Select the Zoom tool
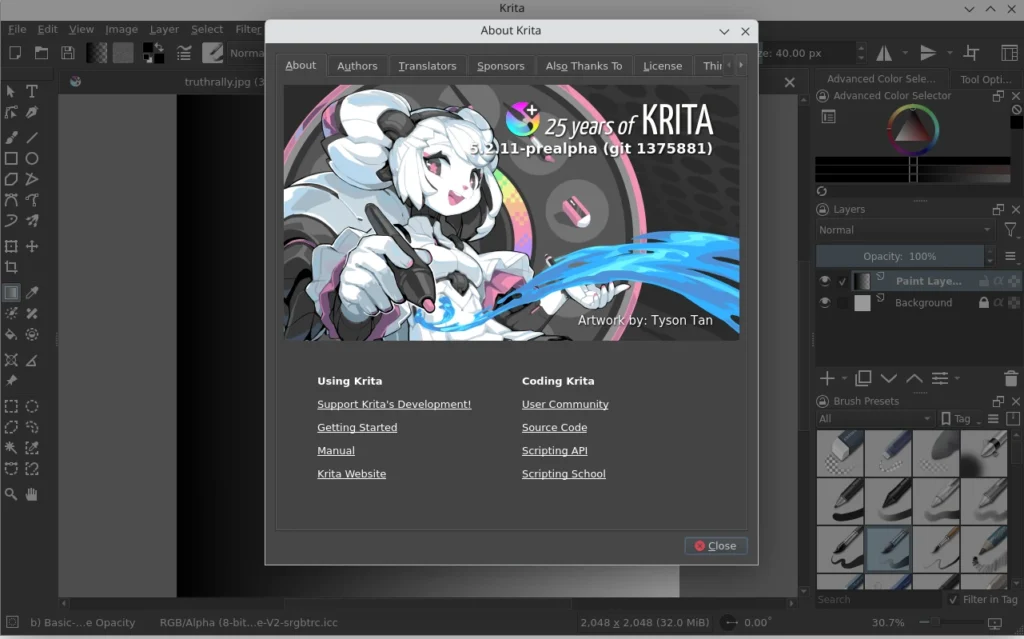This screenshot has height=639, width=1024. [11, 495]
